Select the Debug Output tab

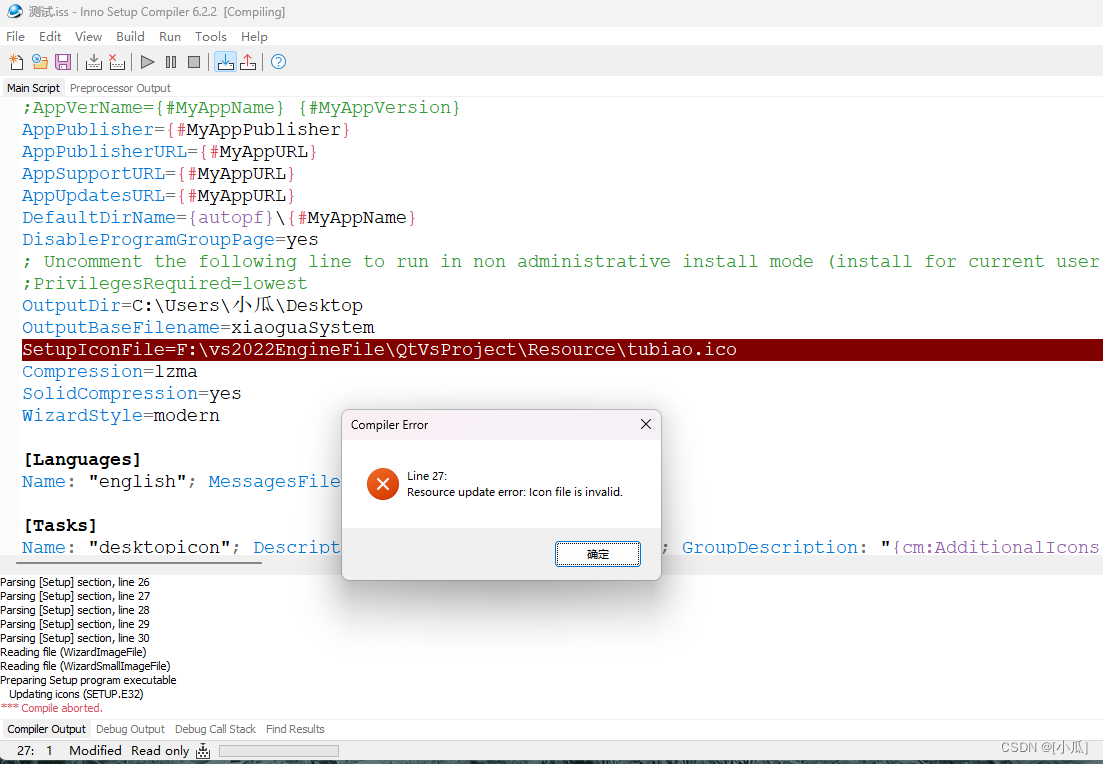(130, 729)
